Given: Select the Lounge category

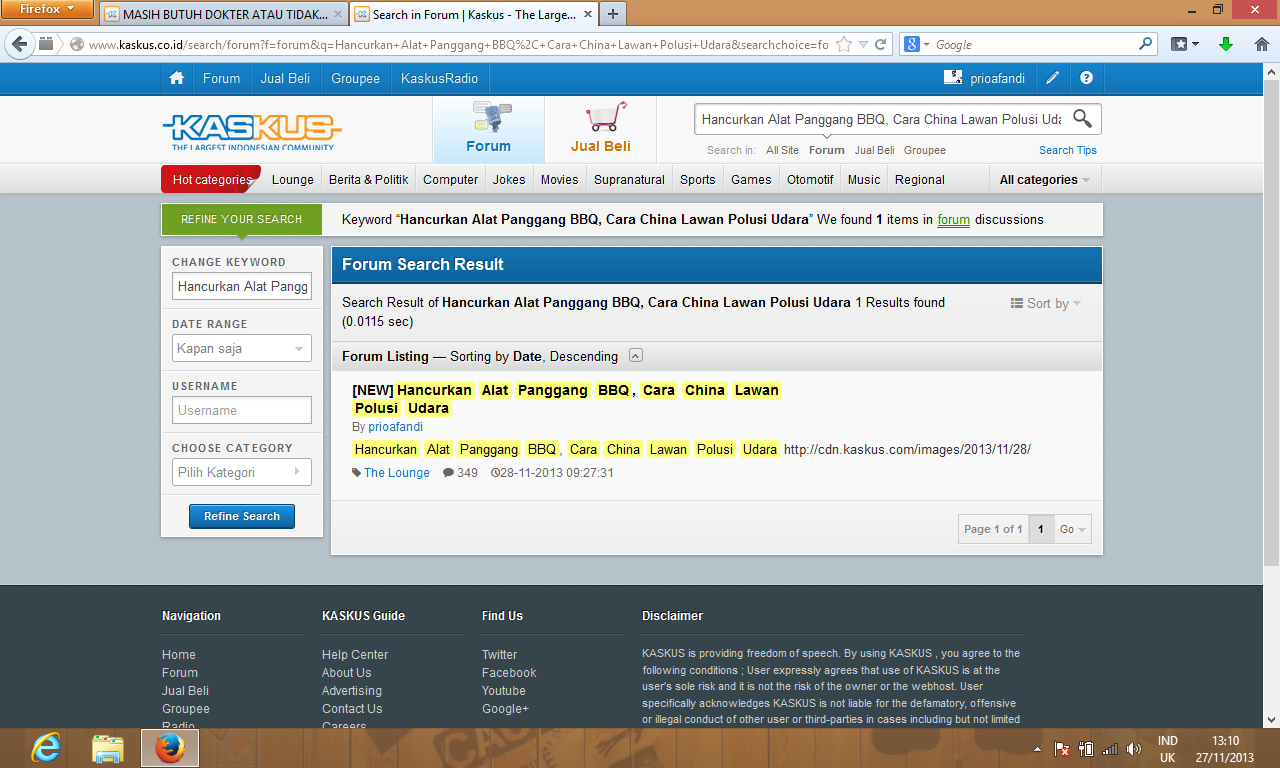Looking at the screenshot, I should pos(293,180).
